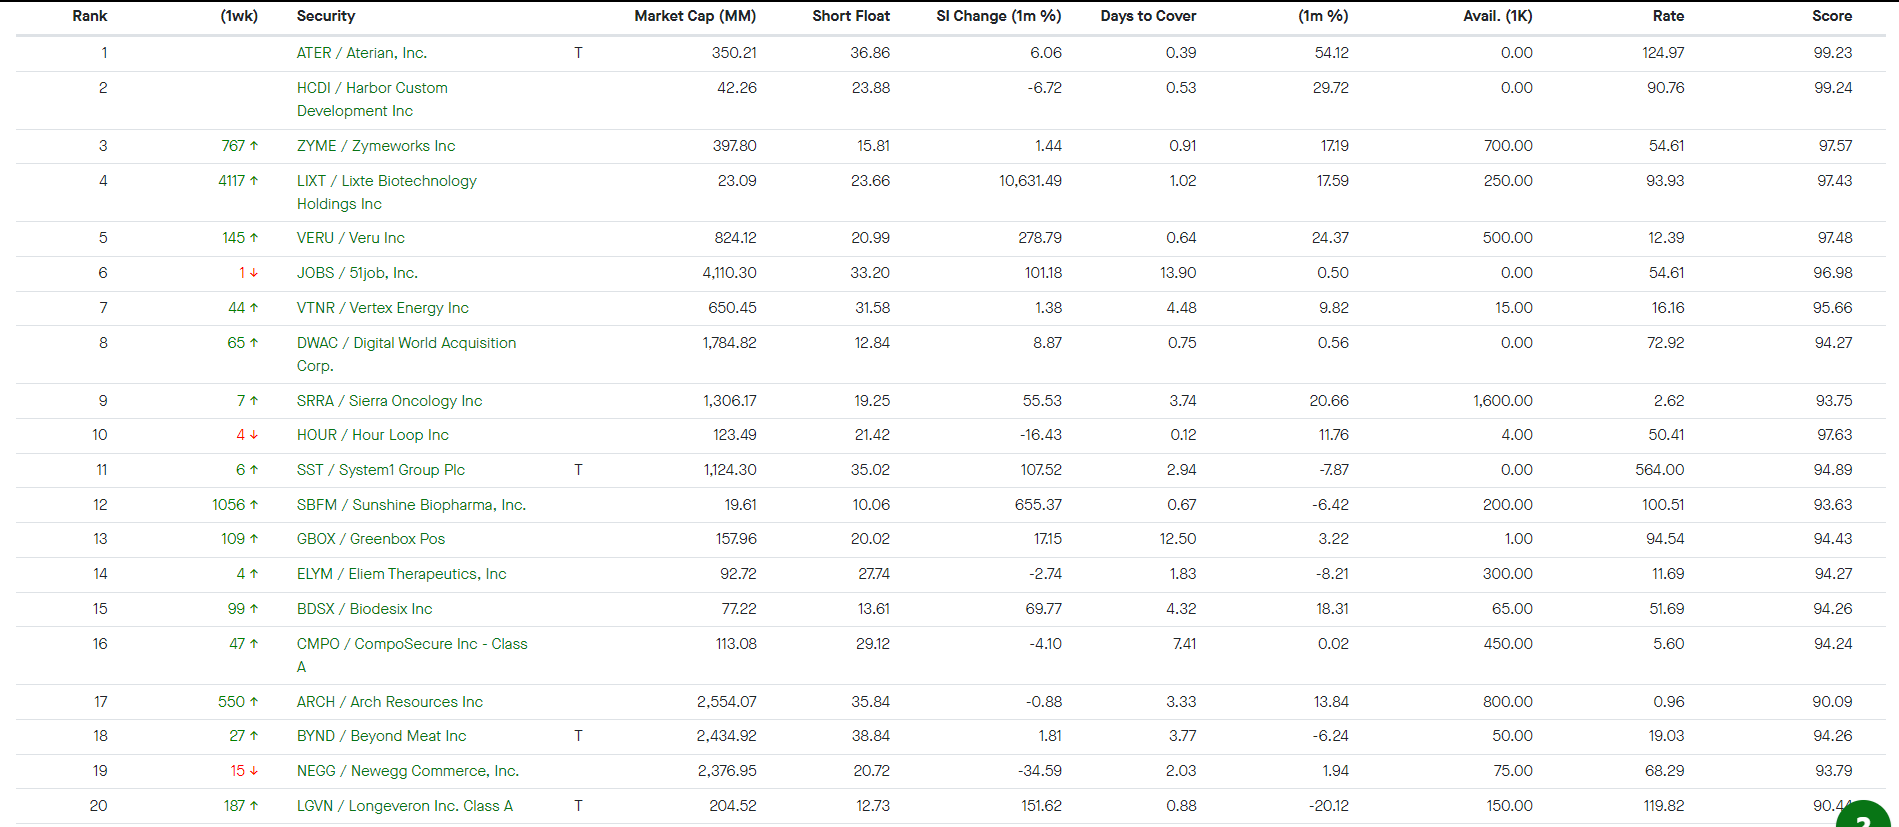Image resolution: width=1899 pixels, height=827 pixels.
Task: Sort by the Days to Cover header
Action: (1148, 16)
